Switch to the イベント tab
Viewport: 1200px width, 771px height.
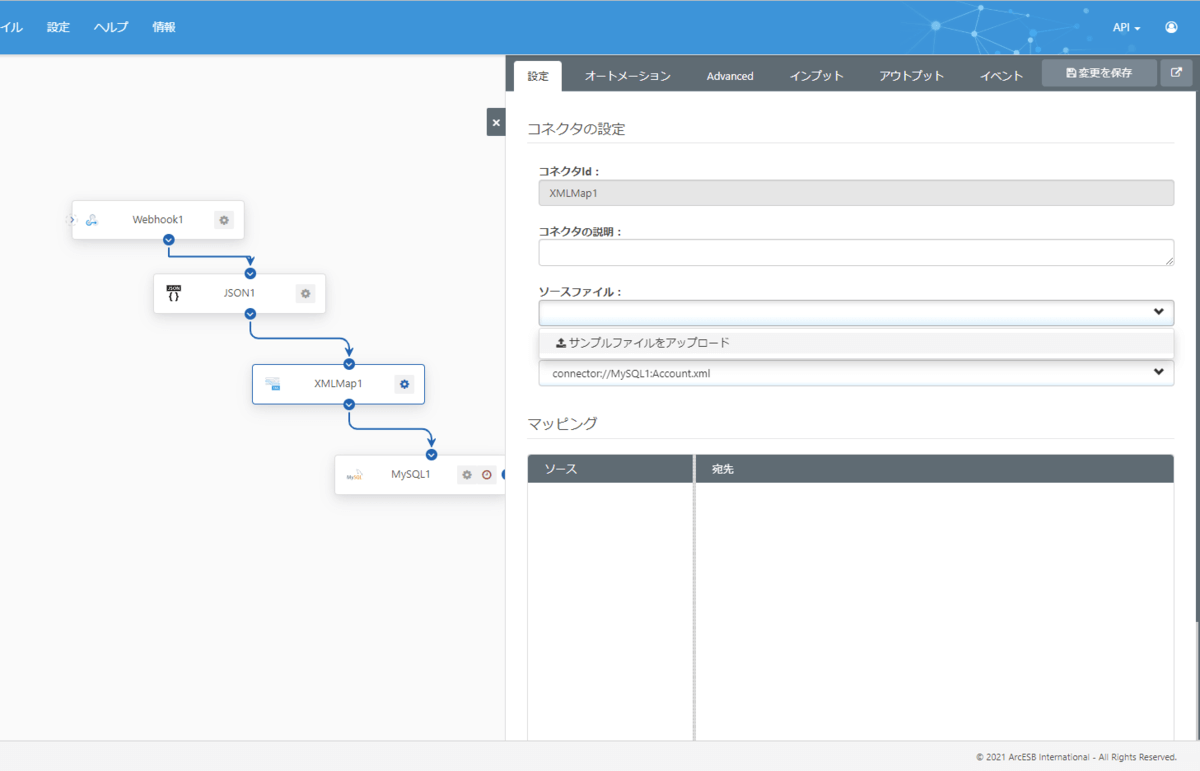(x=1001, y=76)
